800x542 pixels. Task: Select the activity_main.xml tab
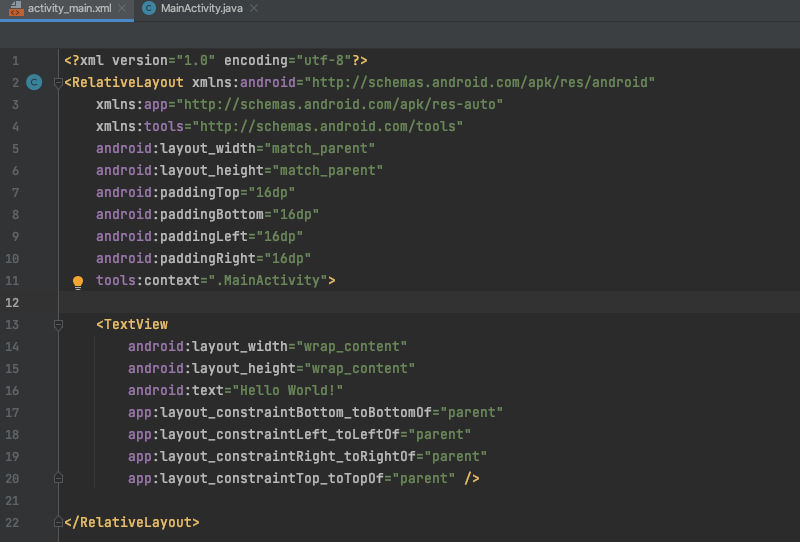click(68, 8)
